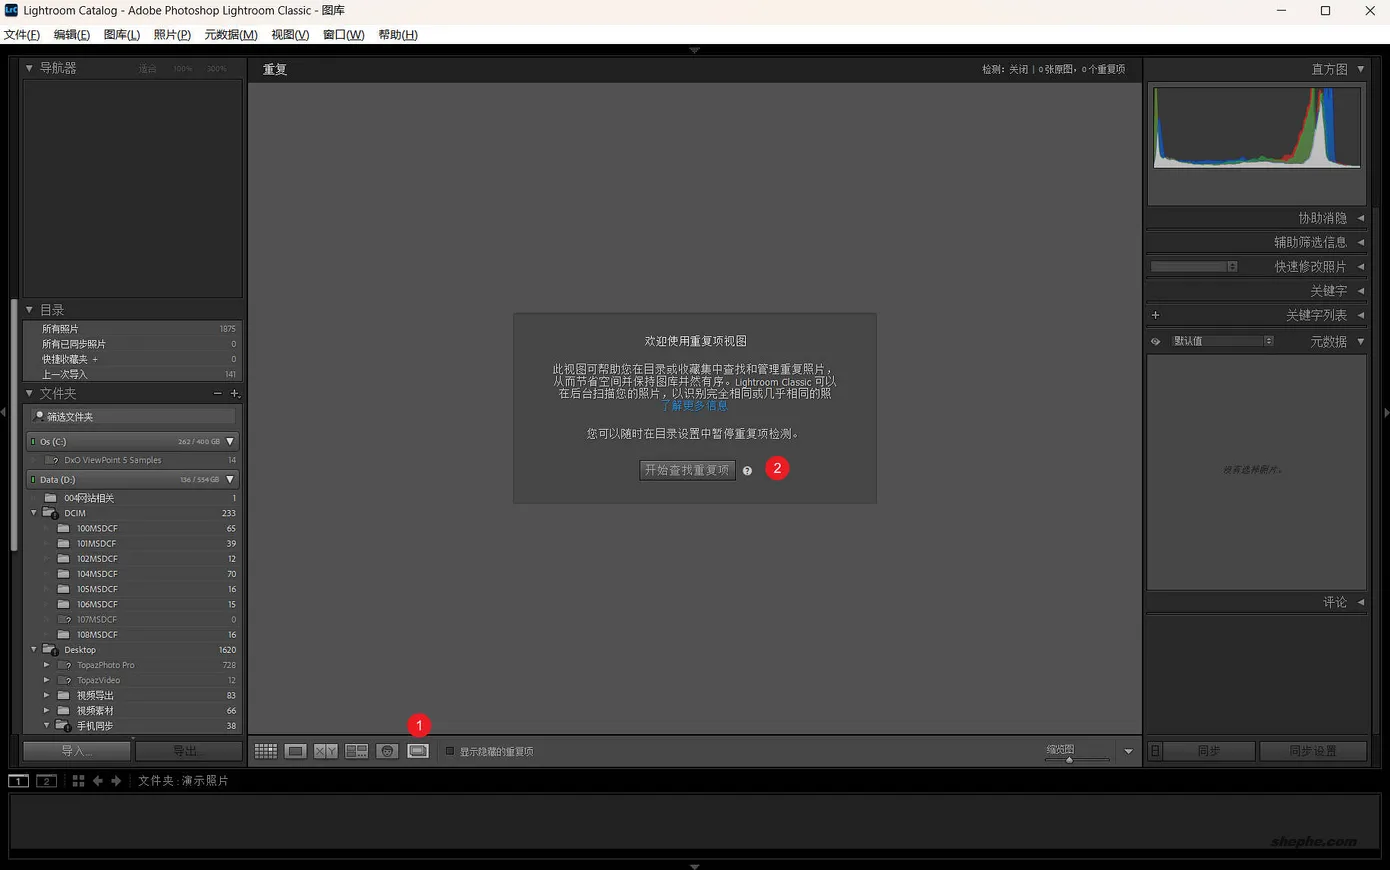Go back with the filmstrip left arrow
The image size is (1390, 870).
[98, 781]
